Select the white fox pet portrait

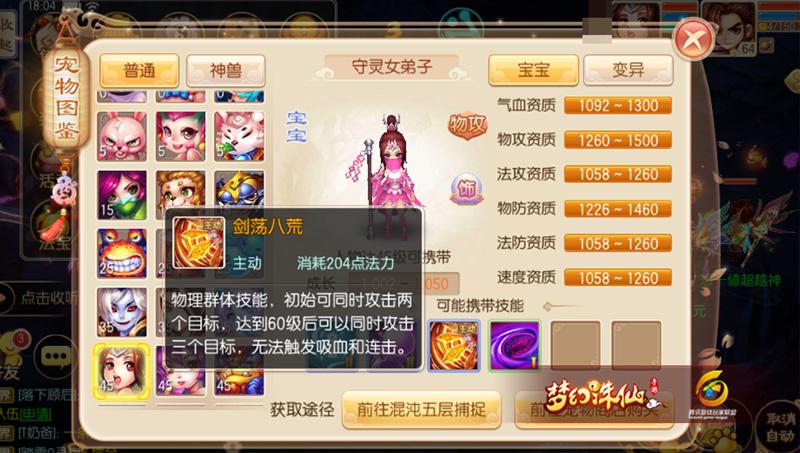pos(239,136)
